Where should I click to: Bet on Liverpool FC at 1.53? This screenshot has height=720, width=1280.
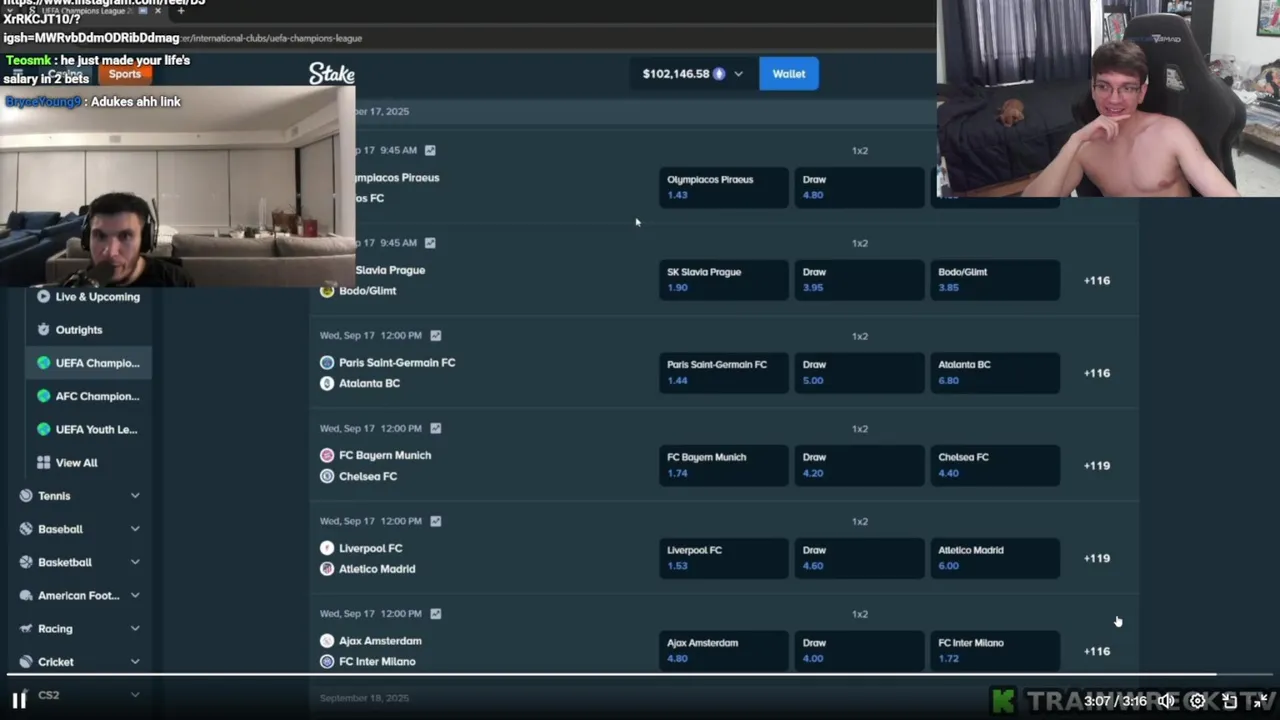(723, 558)
